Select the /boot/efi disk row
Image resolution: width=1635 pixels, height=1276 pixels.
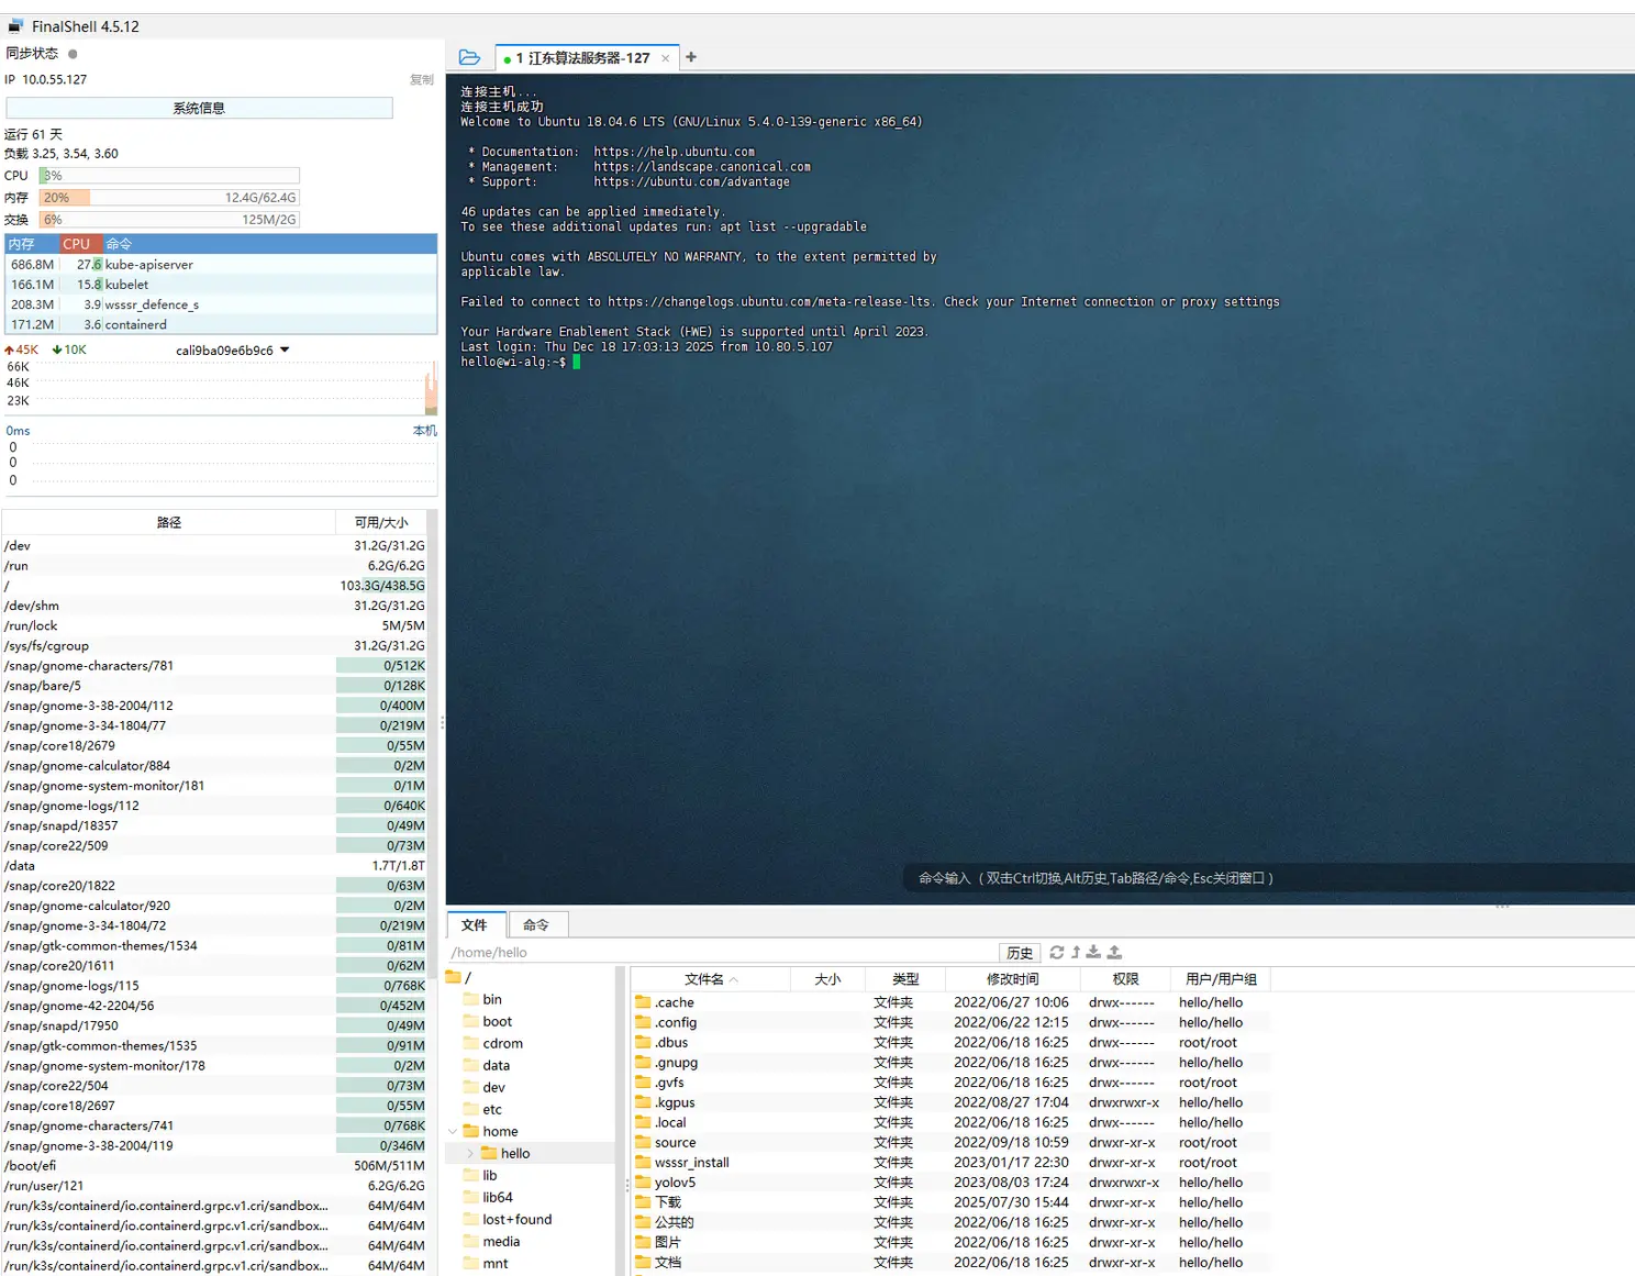point(215,1166)
